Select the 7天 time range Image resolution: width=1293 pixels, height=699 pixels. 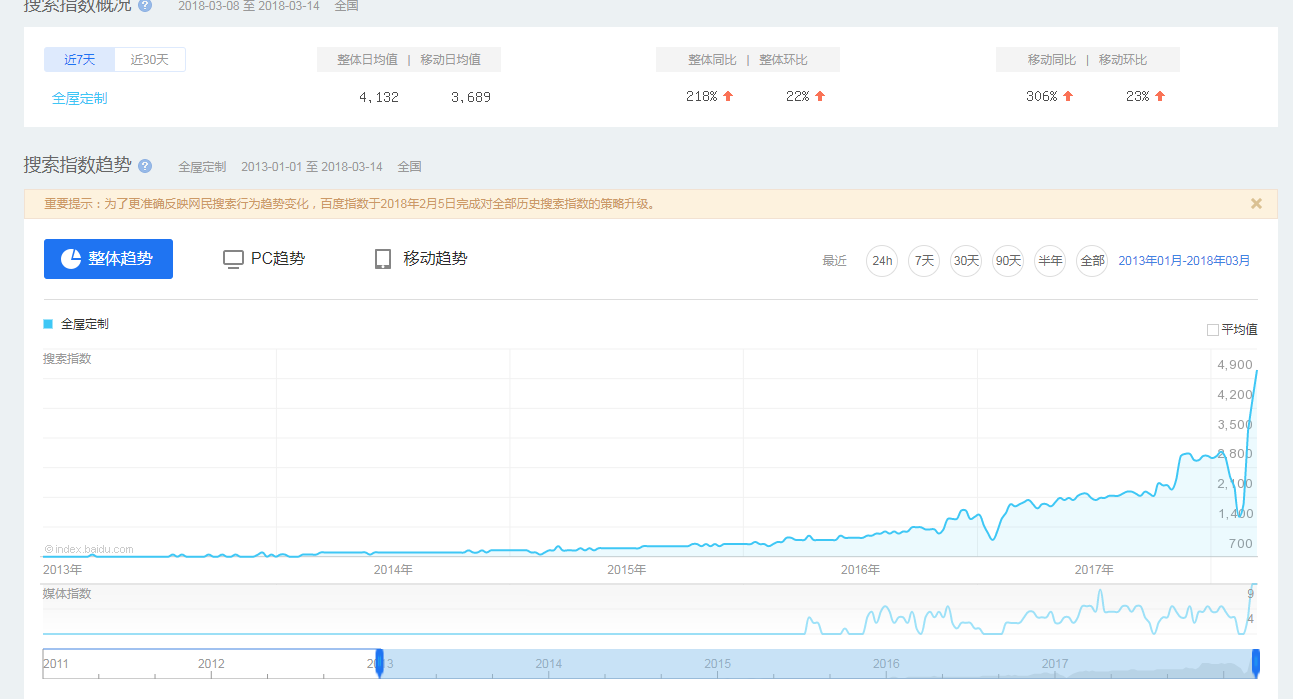click(924, 261)
